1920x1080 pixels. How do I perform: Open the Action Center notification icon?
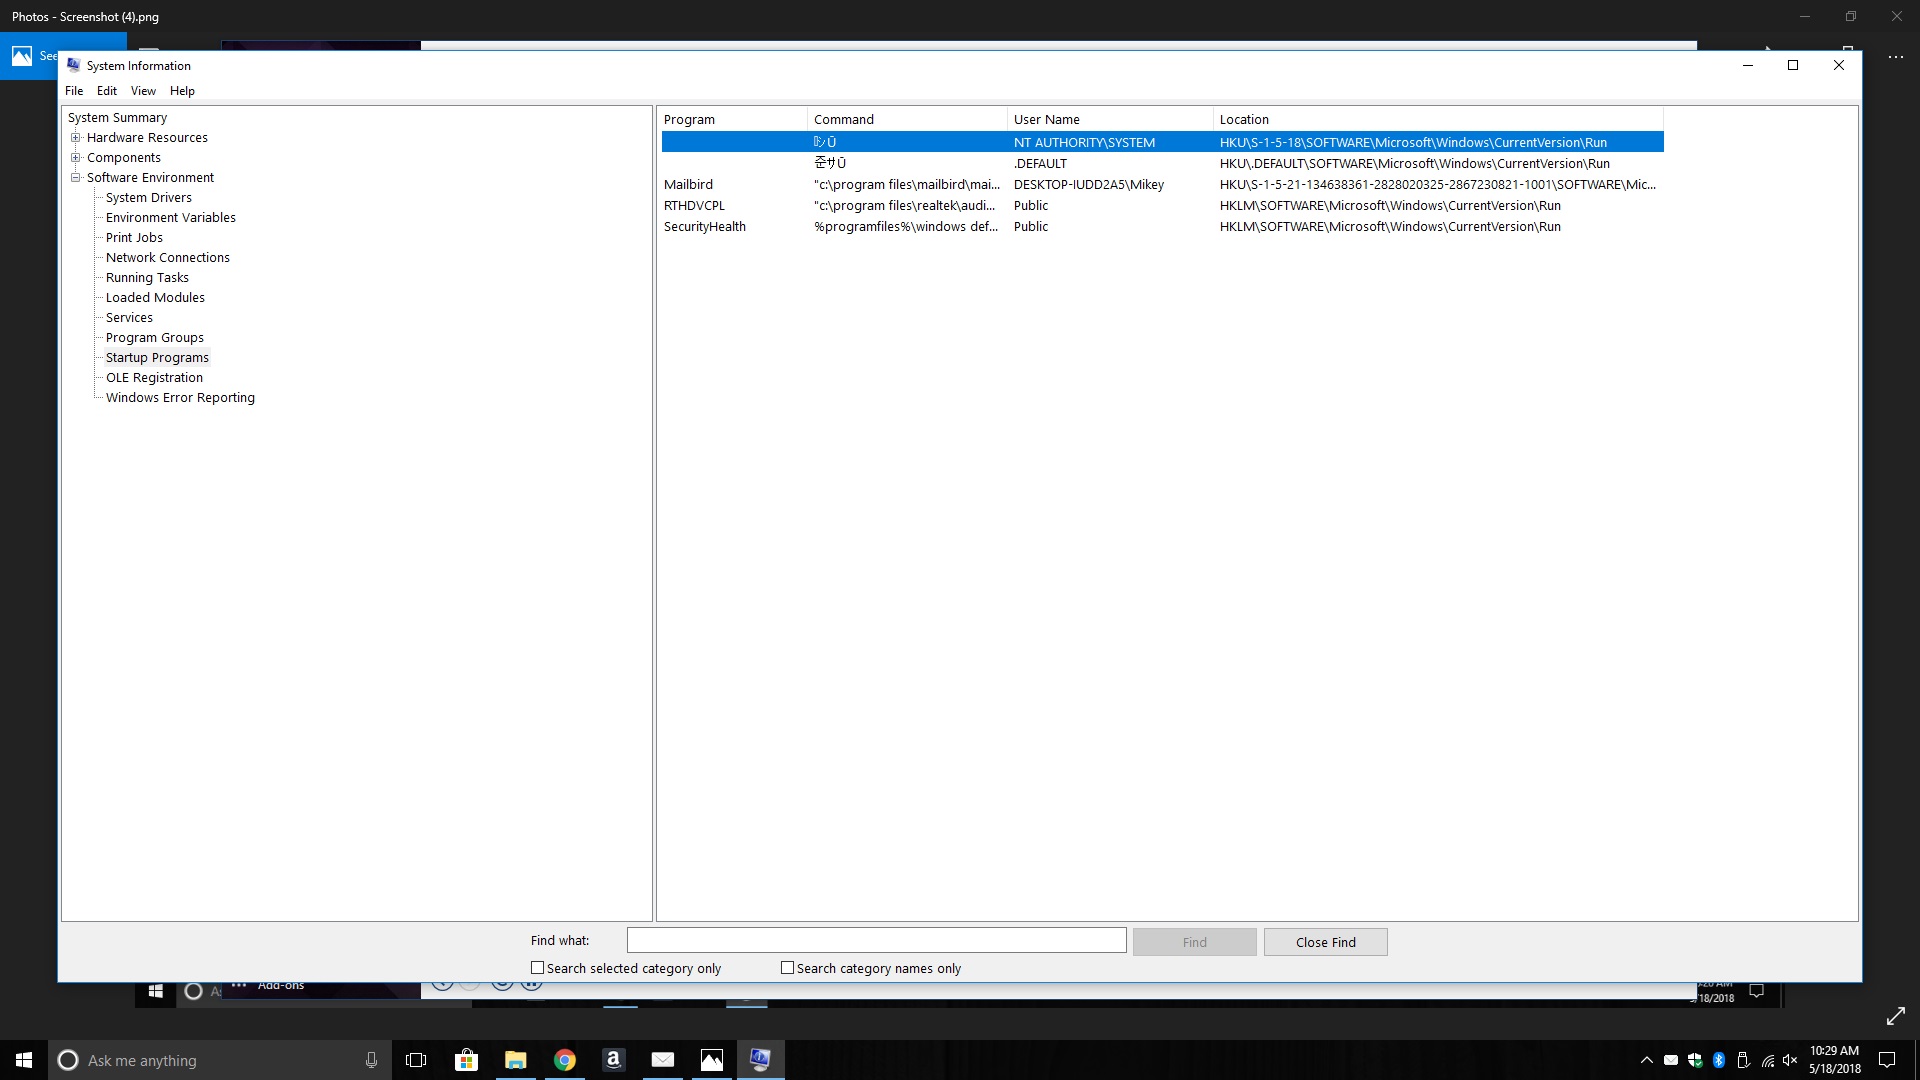[x=1887, y=1060]
